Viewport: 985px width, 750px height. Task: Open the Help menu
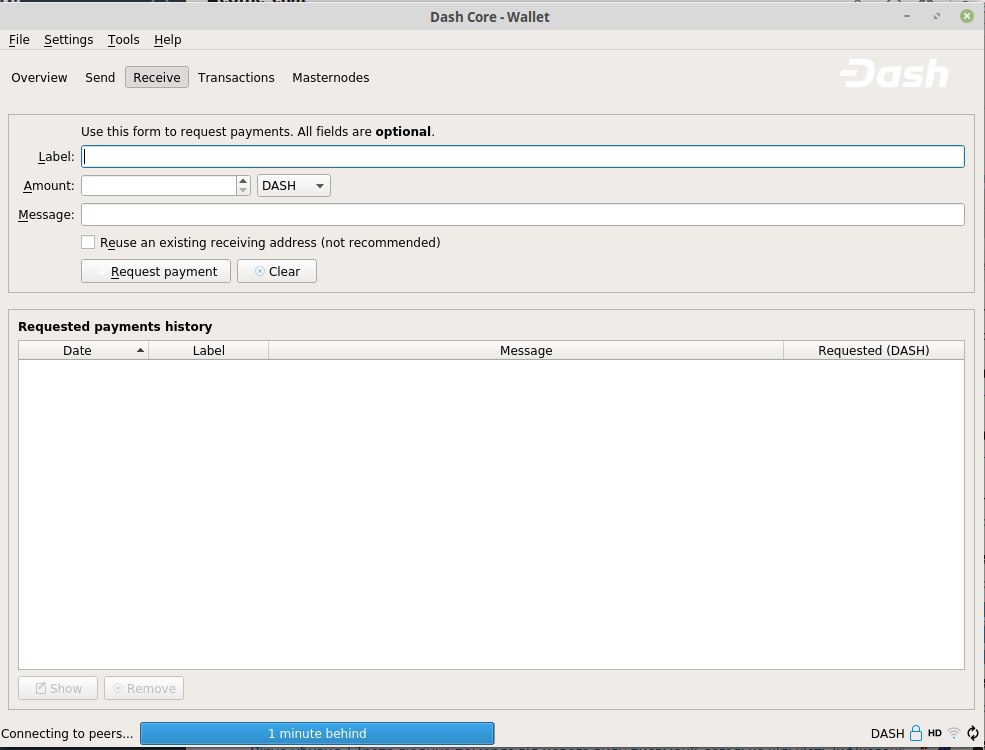(168, 40)
